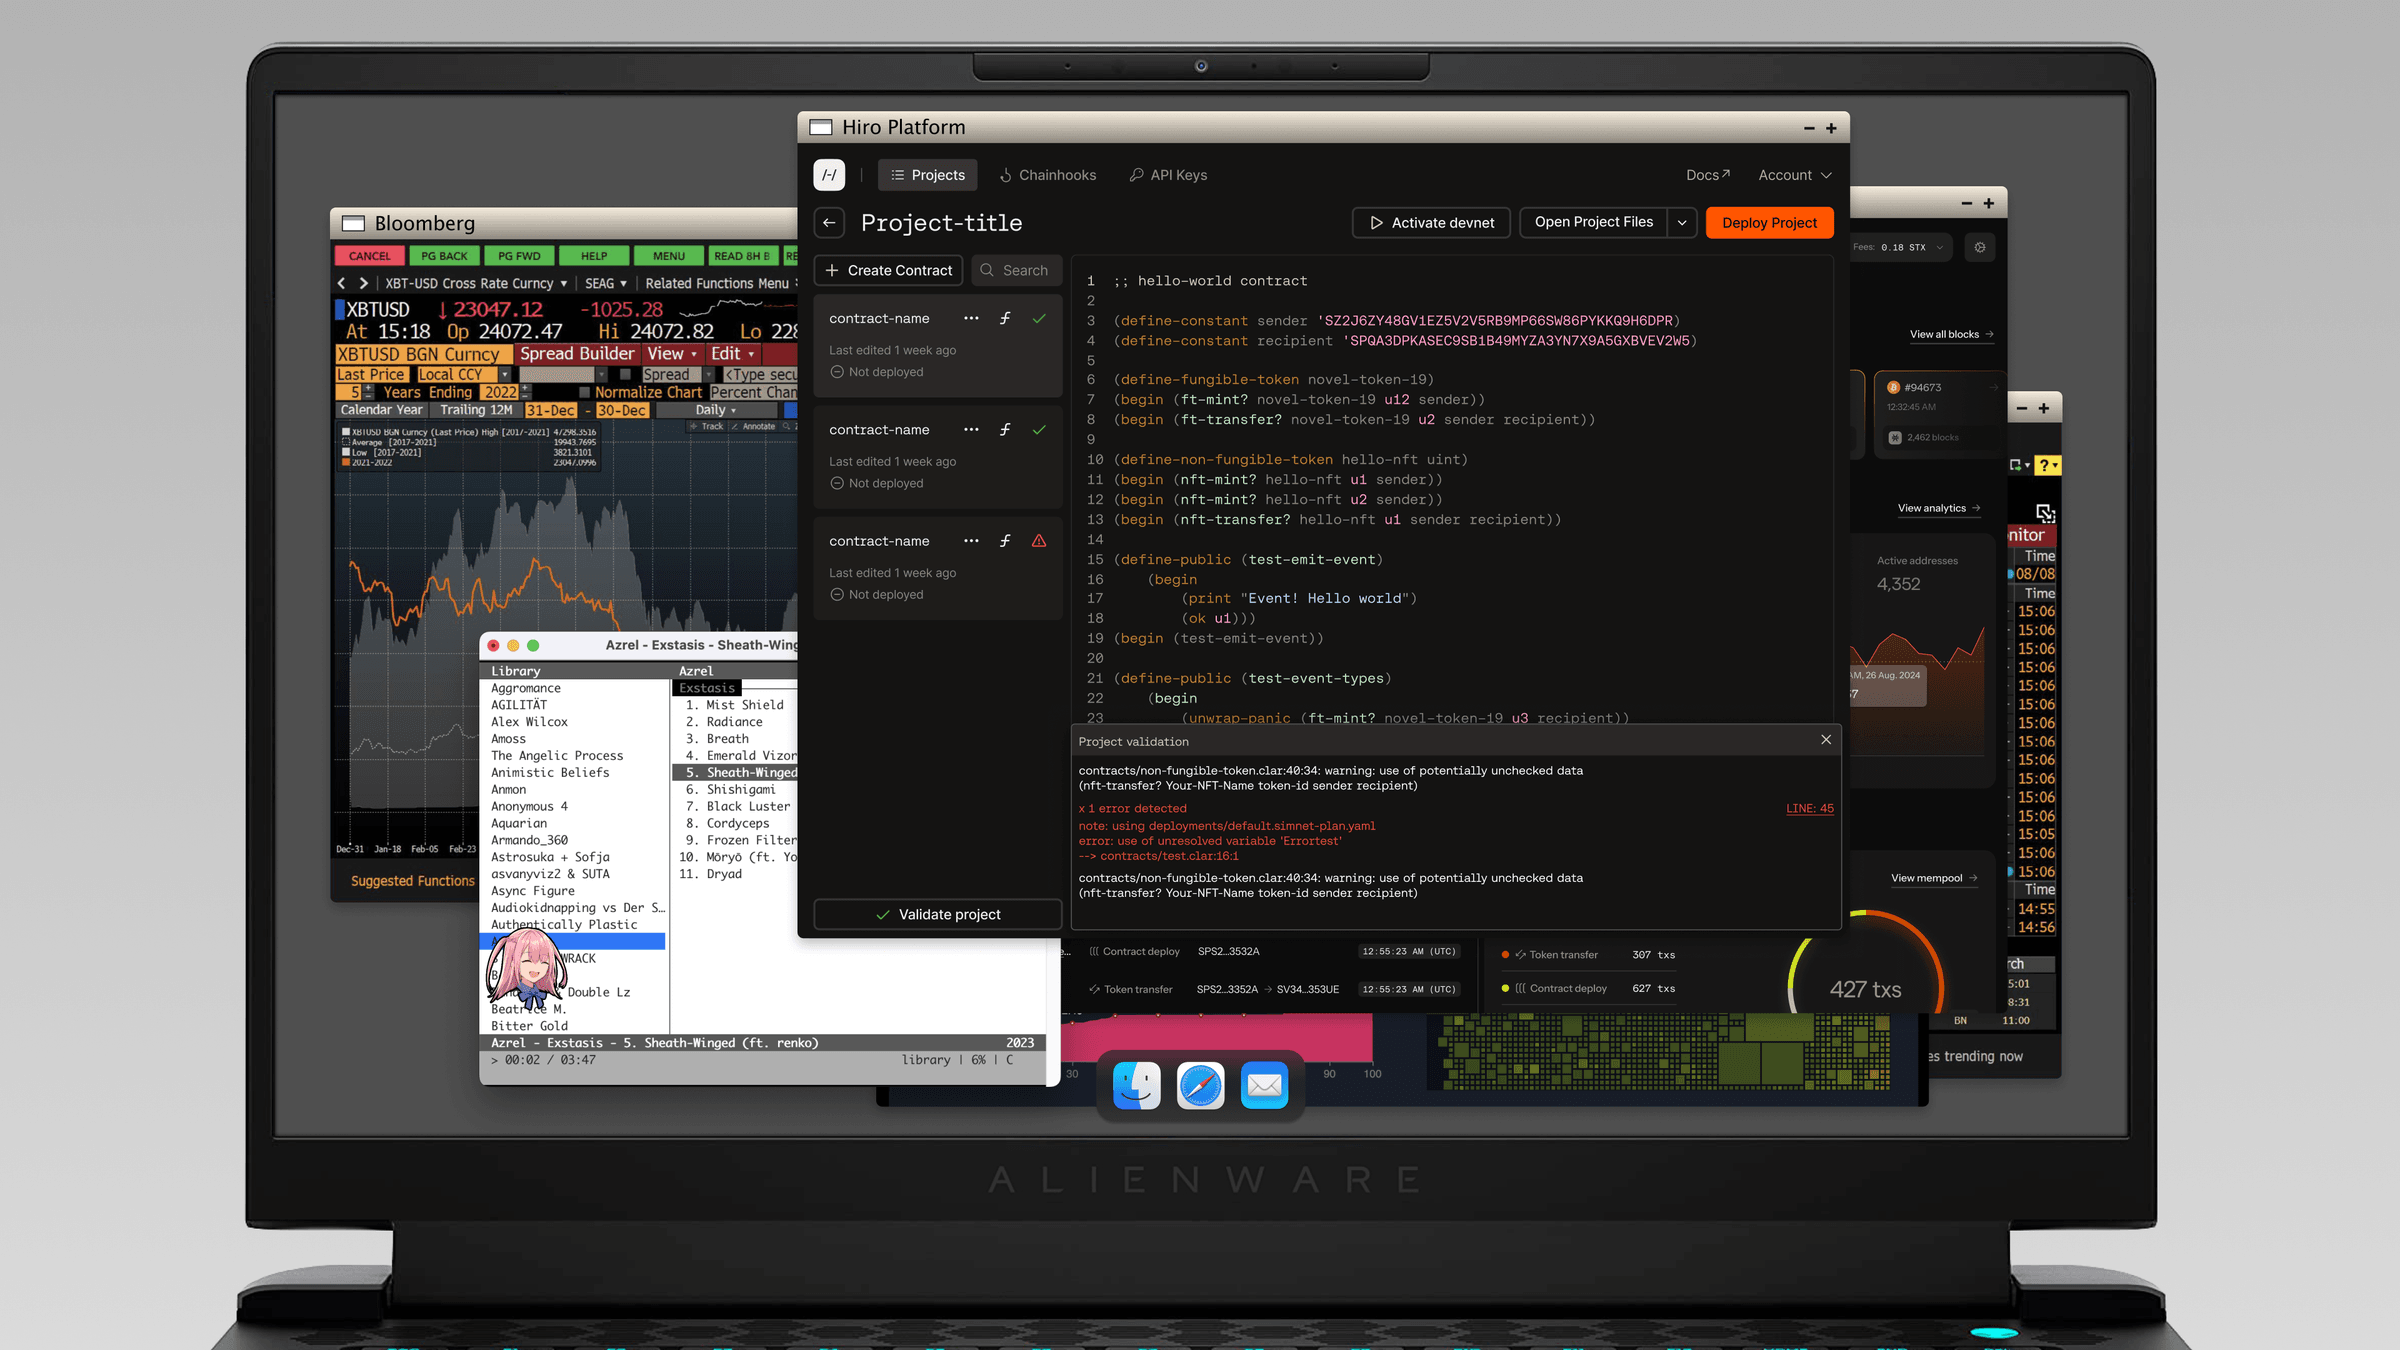The image size is (2400, 1350).
Task: Click the Bloomberg MENU key
Action: (669, 256)
